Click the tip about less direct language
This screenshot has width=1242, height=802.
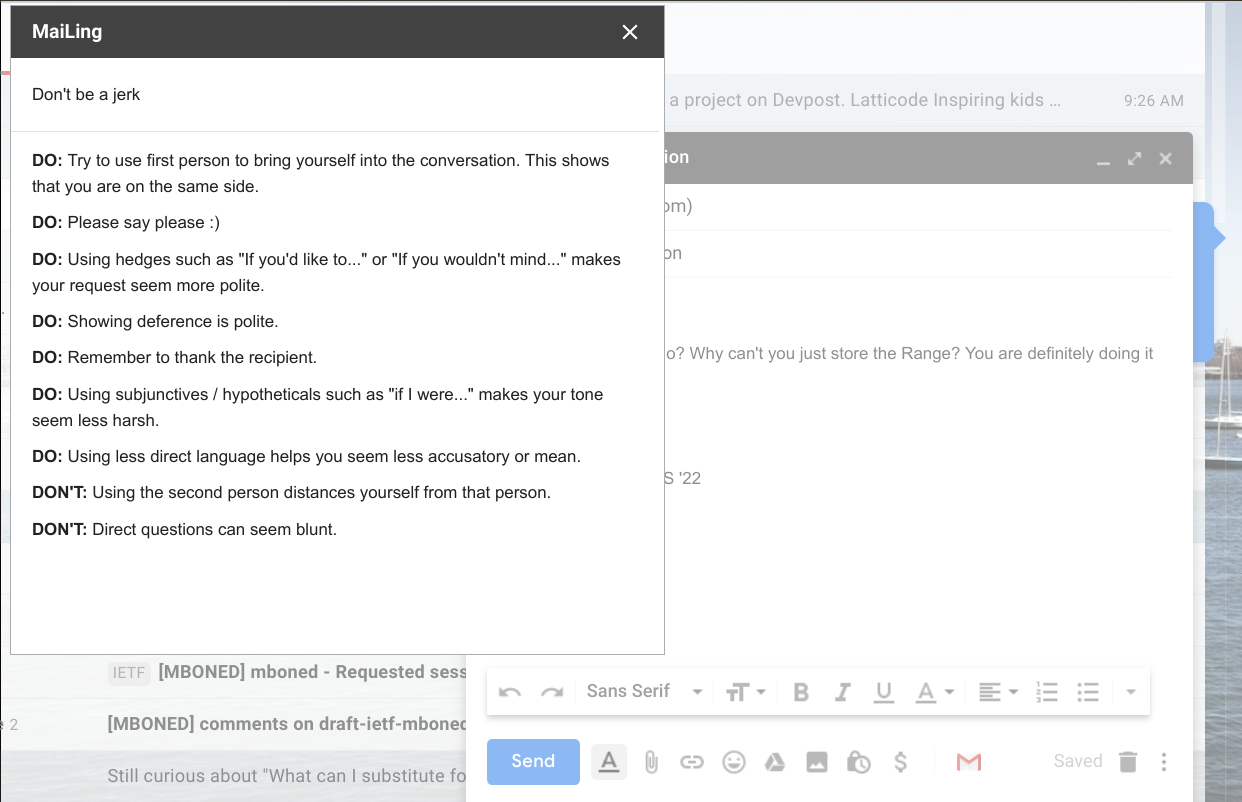306,457
